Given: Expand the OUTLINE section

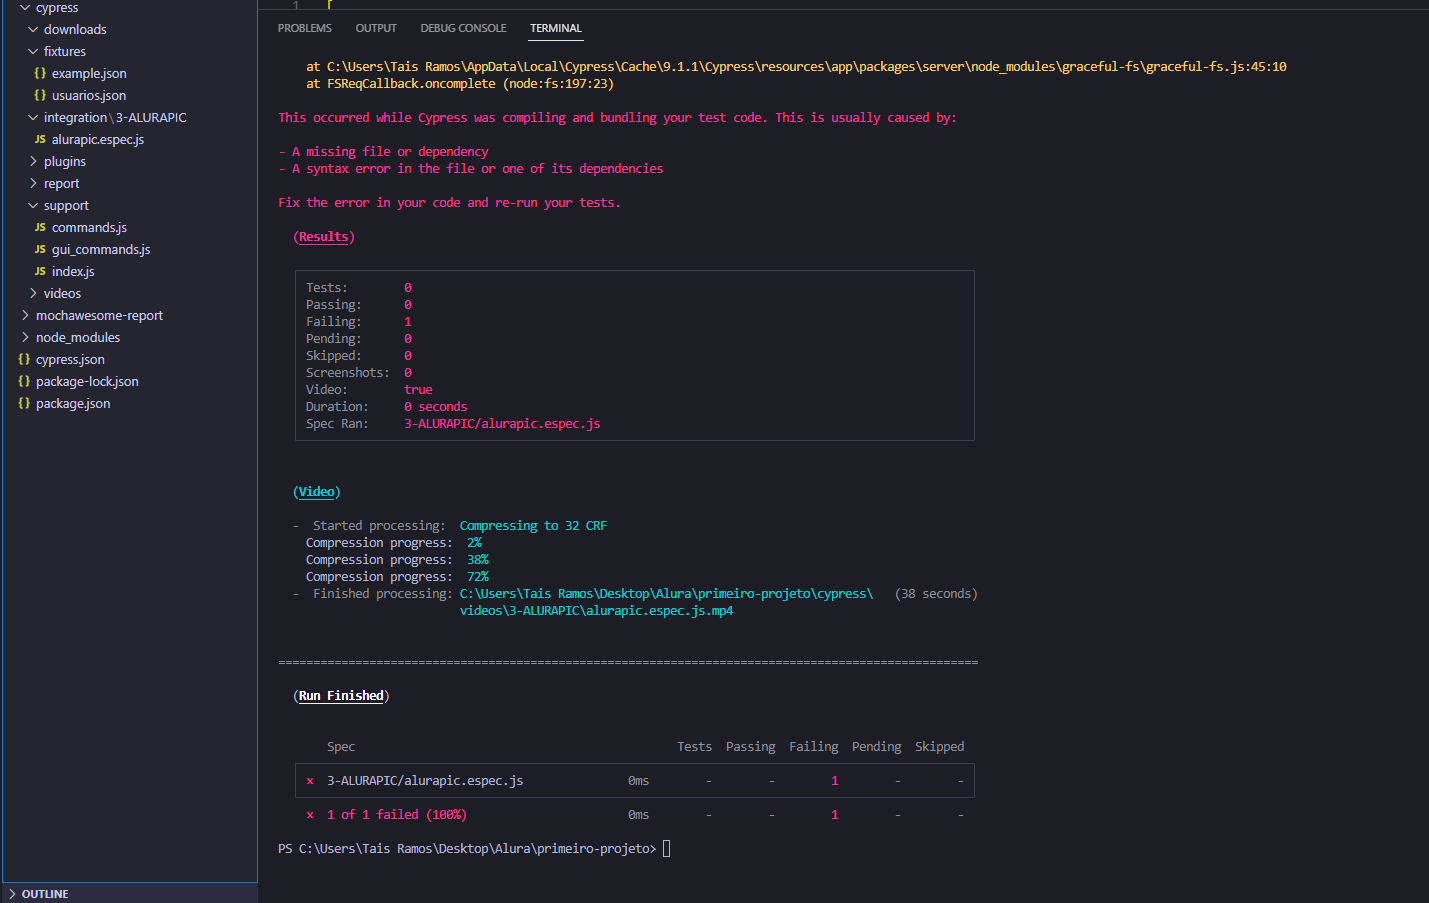Looking at the screenshot, I should tap(12, 894).
